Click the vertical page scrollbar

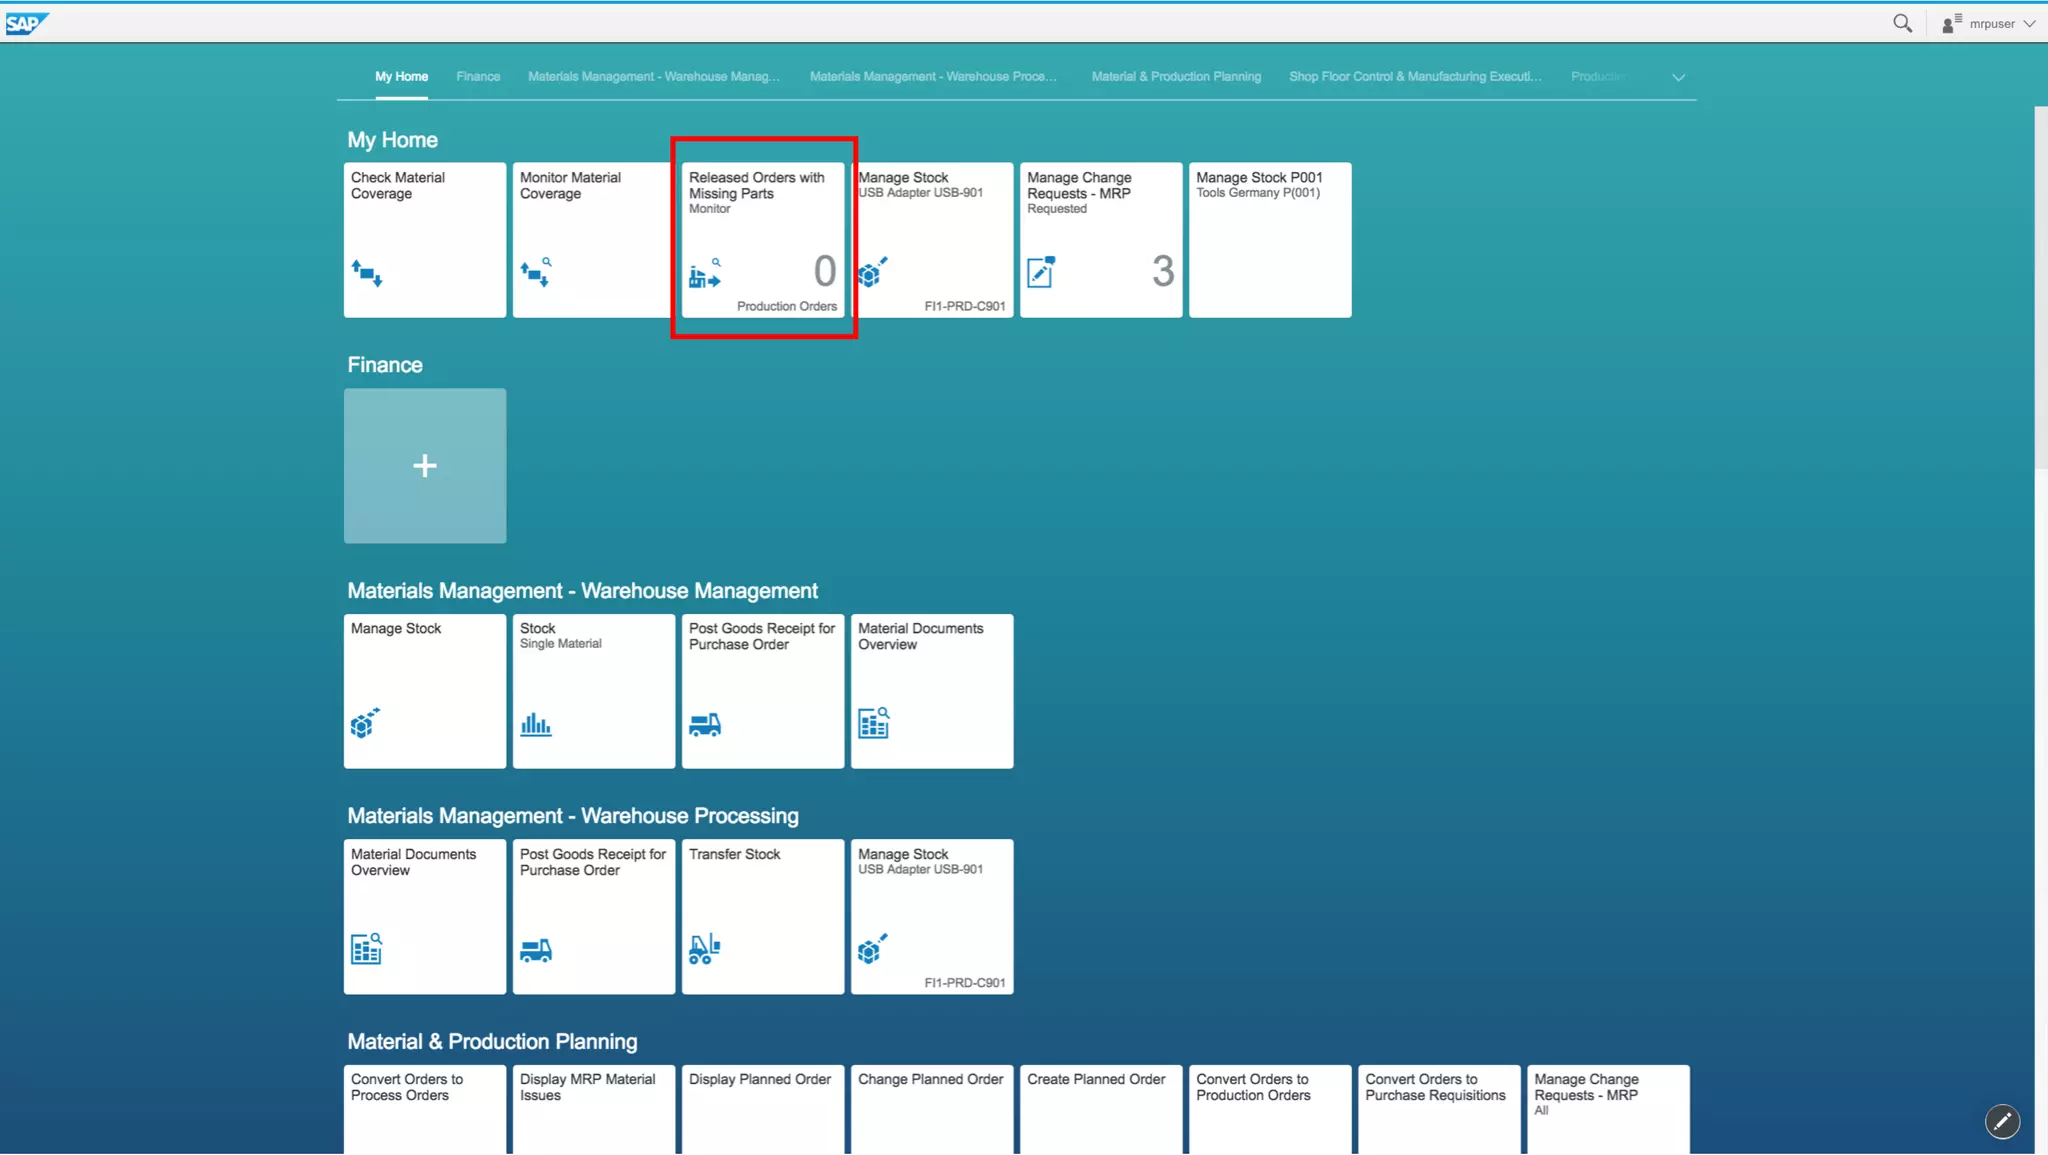coord(2040,290)
